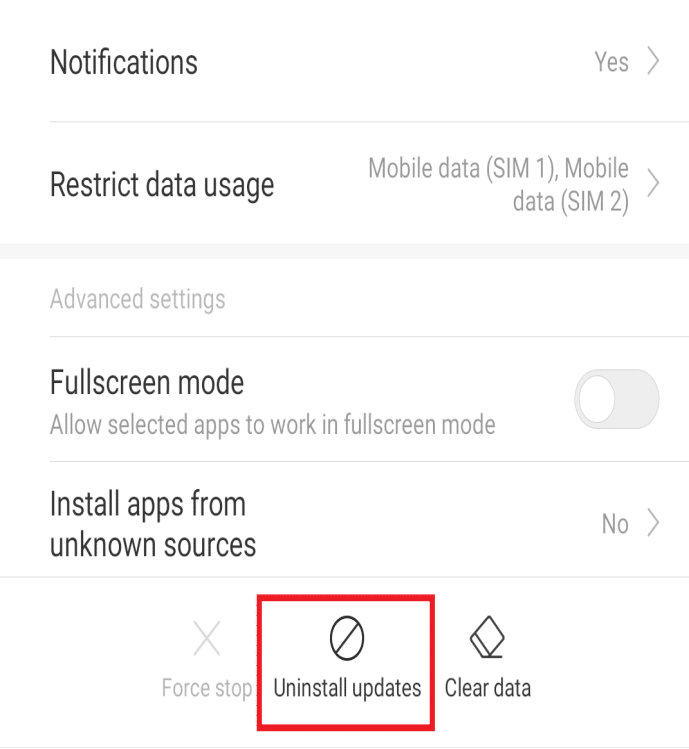Expand Install apps from unknown sources chevron

click(653, 523)
